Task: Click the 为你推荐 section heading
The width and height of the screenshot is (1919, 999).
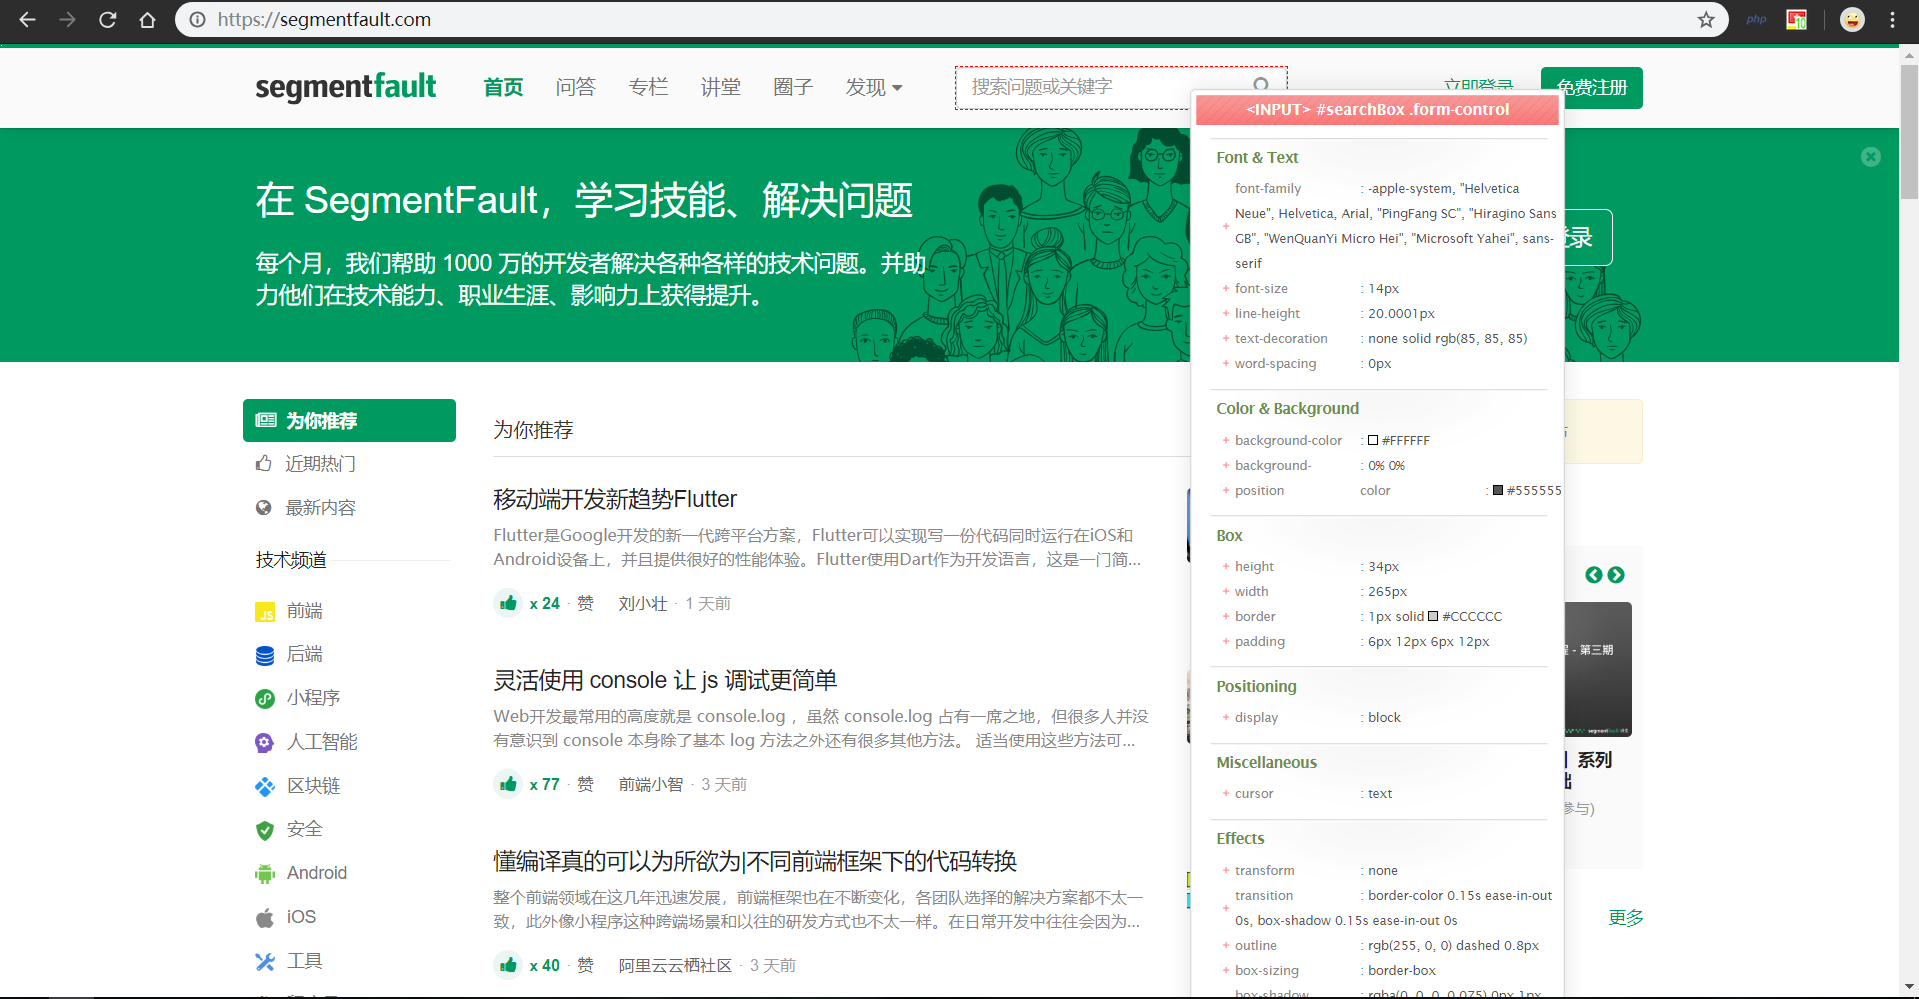Action: (533, 430)
